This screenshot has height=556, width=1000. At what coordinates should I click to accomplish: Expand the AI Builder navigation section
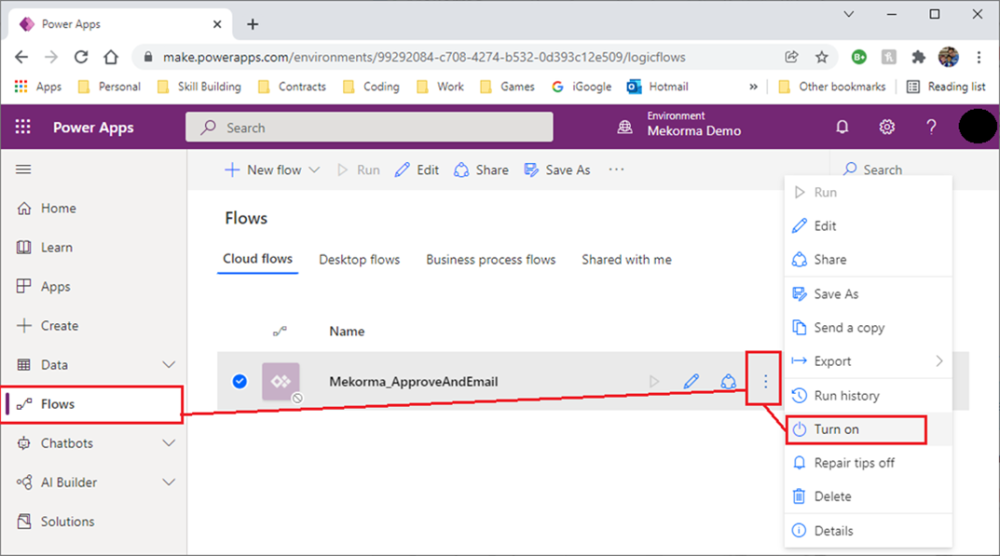(x=168, y=482)
